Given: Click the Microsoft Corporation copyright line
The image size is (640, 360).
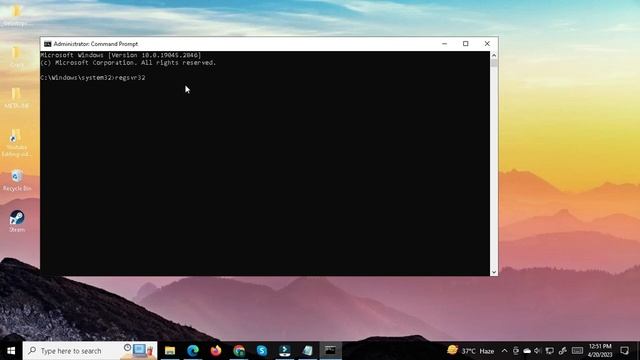Looking at the screenshot, I should coord(128,63).
